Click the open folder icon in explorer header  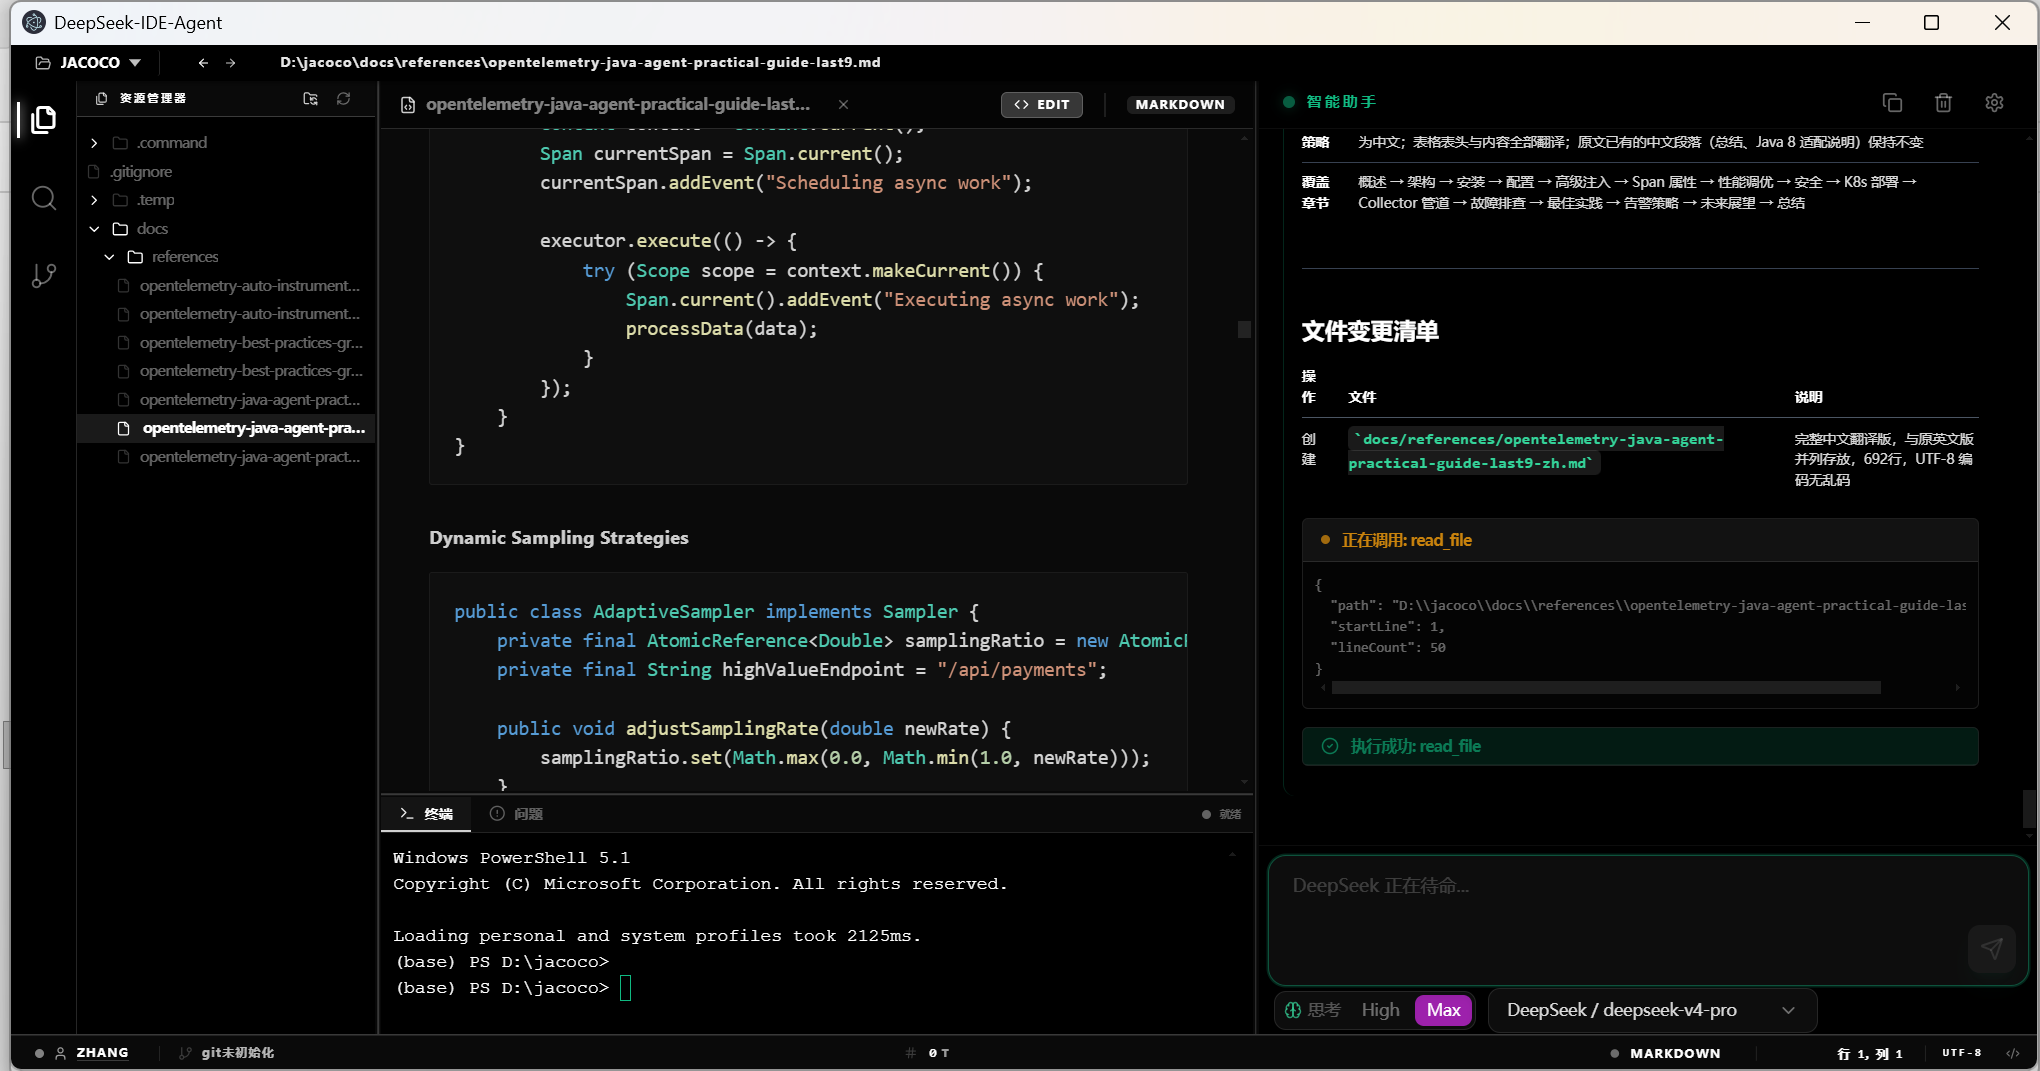311,99
